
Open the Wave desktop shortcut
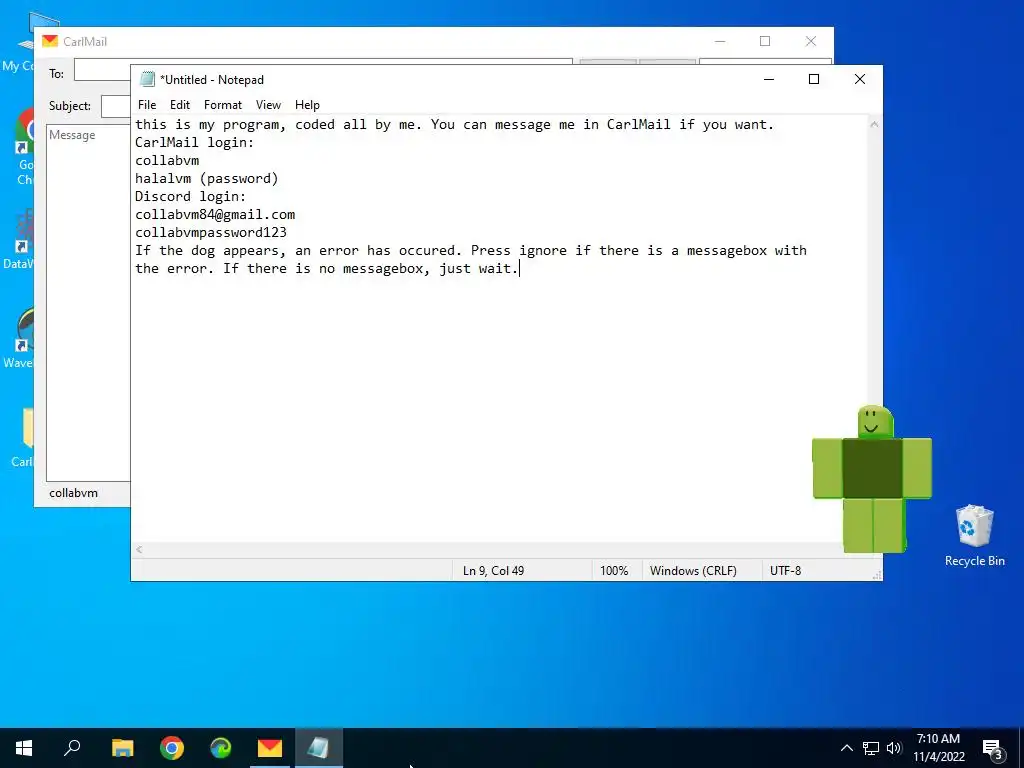18,338
